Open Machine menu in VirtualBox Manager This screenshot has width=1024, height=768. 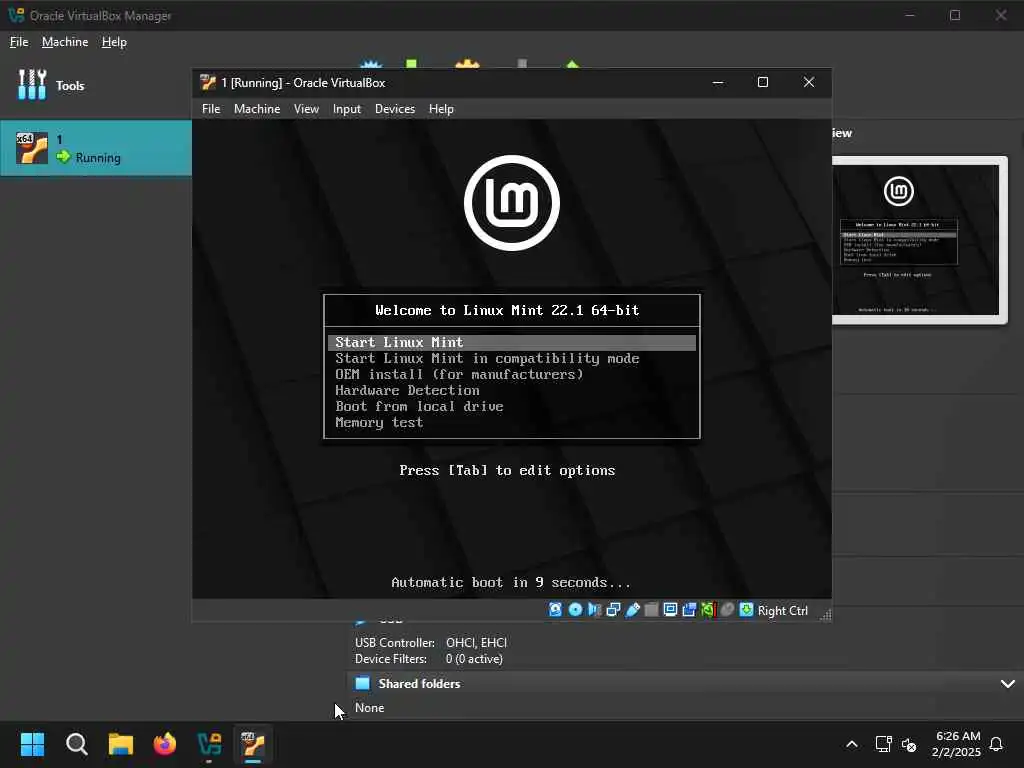(x=65, y=42)
